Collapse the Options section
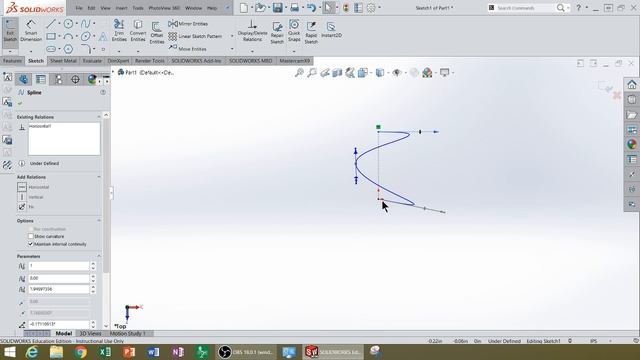 [99, 221]
